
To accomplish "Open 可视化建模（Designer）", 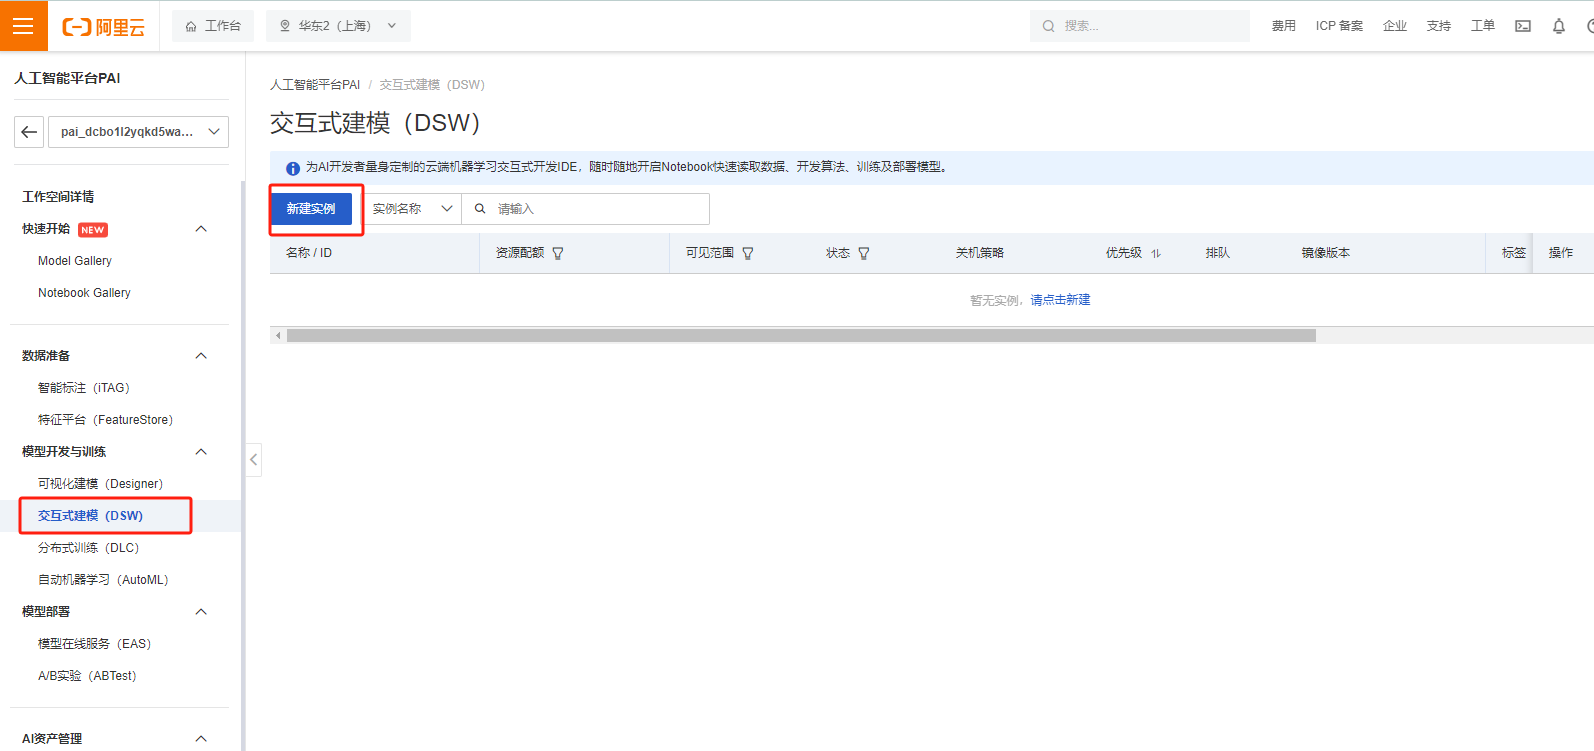I will coord(101,484).
